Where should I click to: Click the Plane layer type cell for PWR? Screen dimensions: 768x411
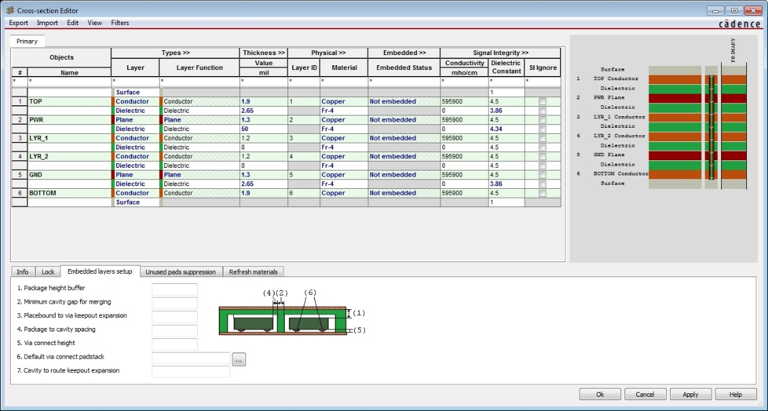(x=136, y=120)
